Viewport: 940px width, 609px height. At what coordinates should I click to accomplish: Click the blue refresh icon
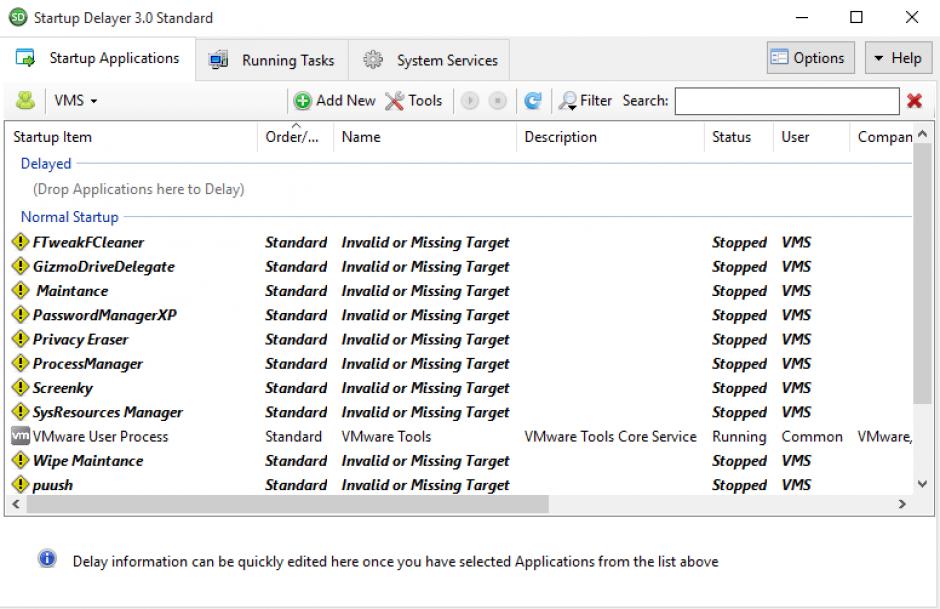point(532,100)
